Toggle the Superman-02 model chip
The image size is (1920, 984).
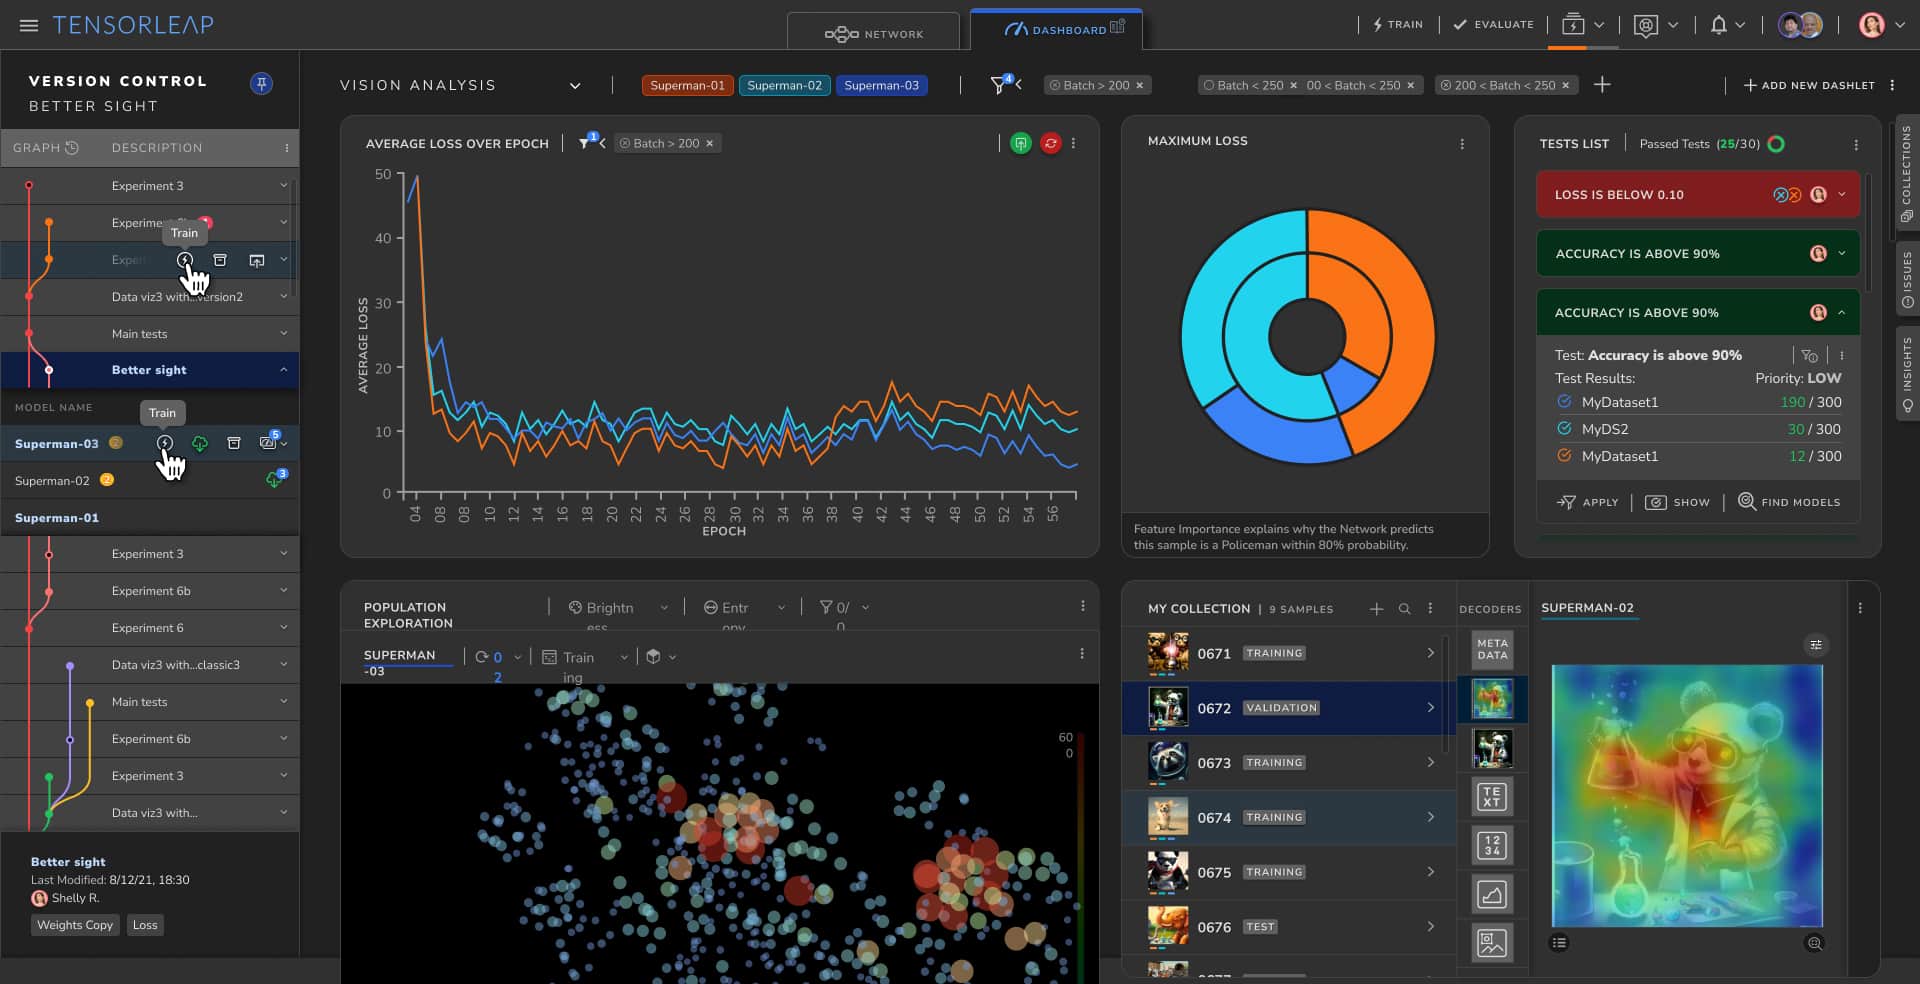pyautogui.click(x=784, y=86)
